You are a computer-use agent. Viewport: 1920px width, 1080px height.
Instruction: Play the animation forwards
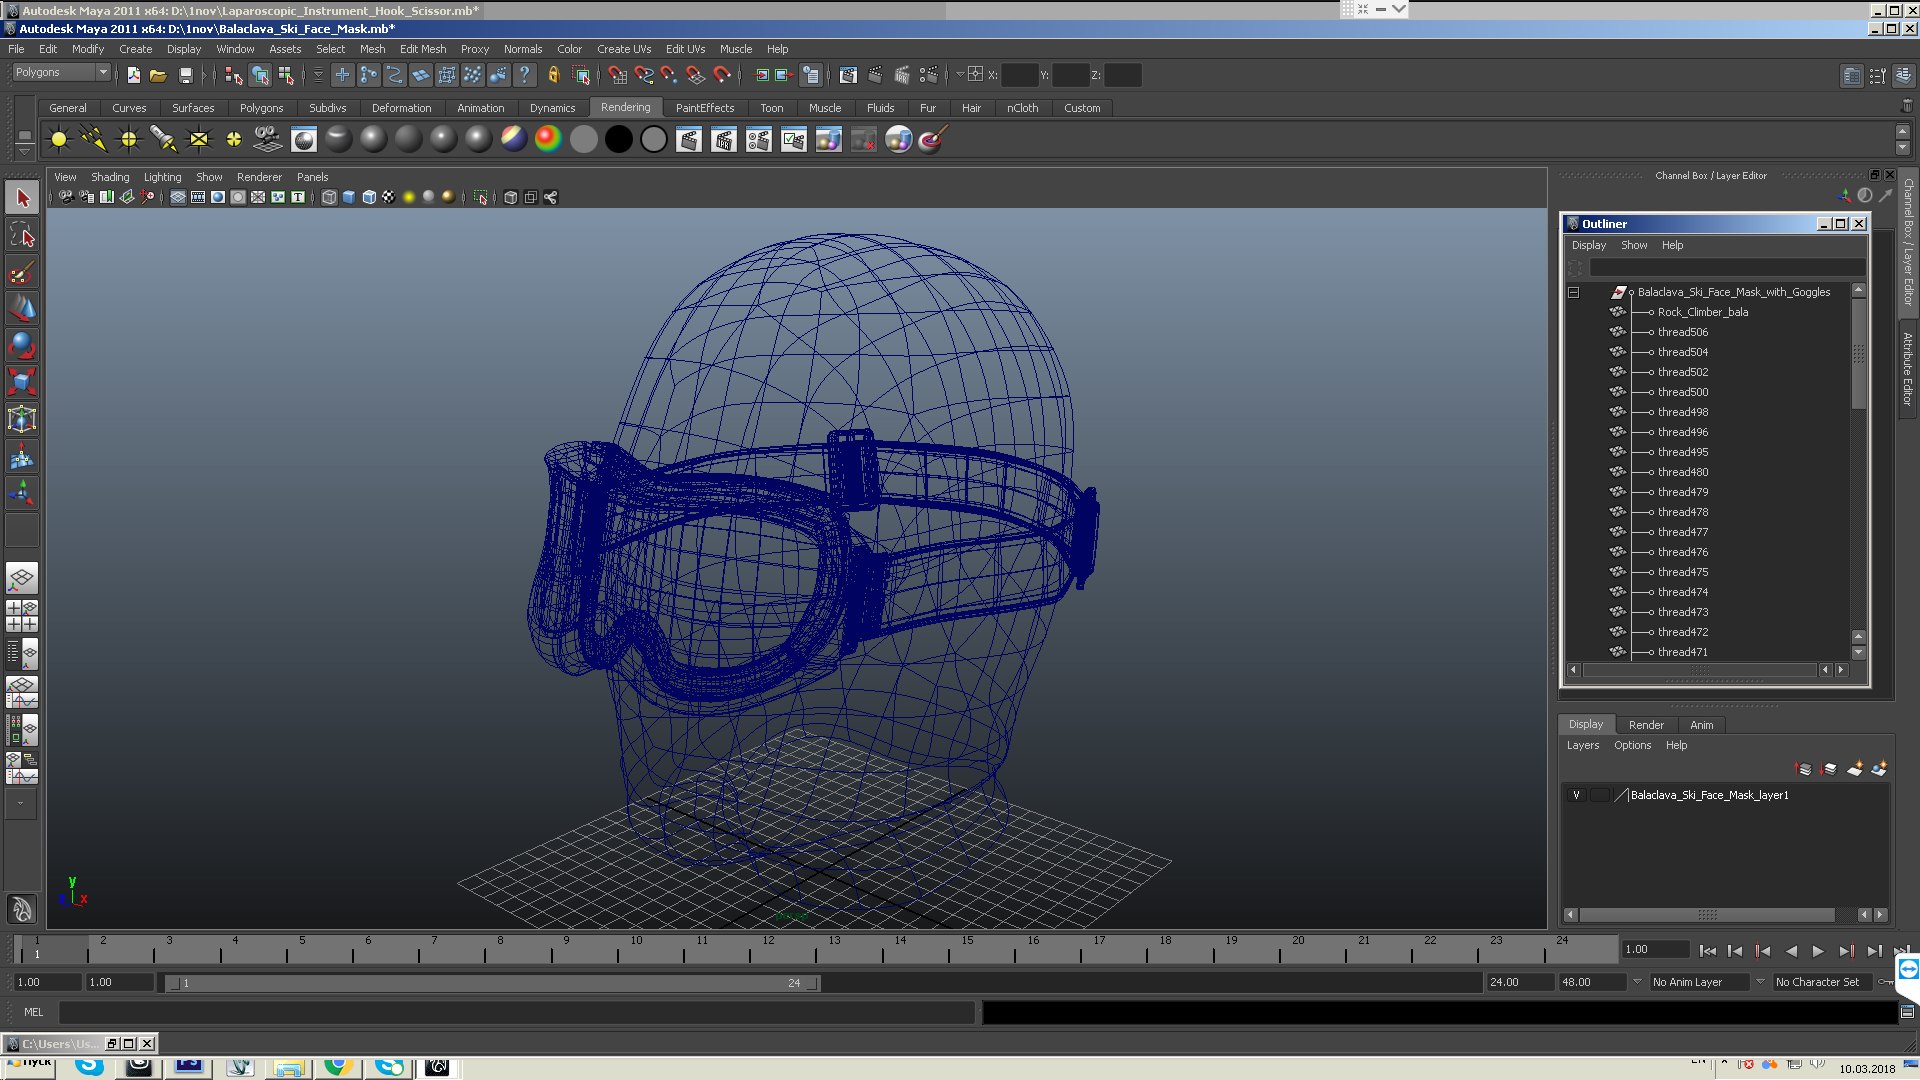[1818, 951]
